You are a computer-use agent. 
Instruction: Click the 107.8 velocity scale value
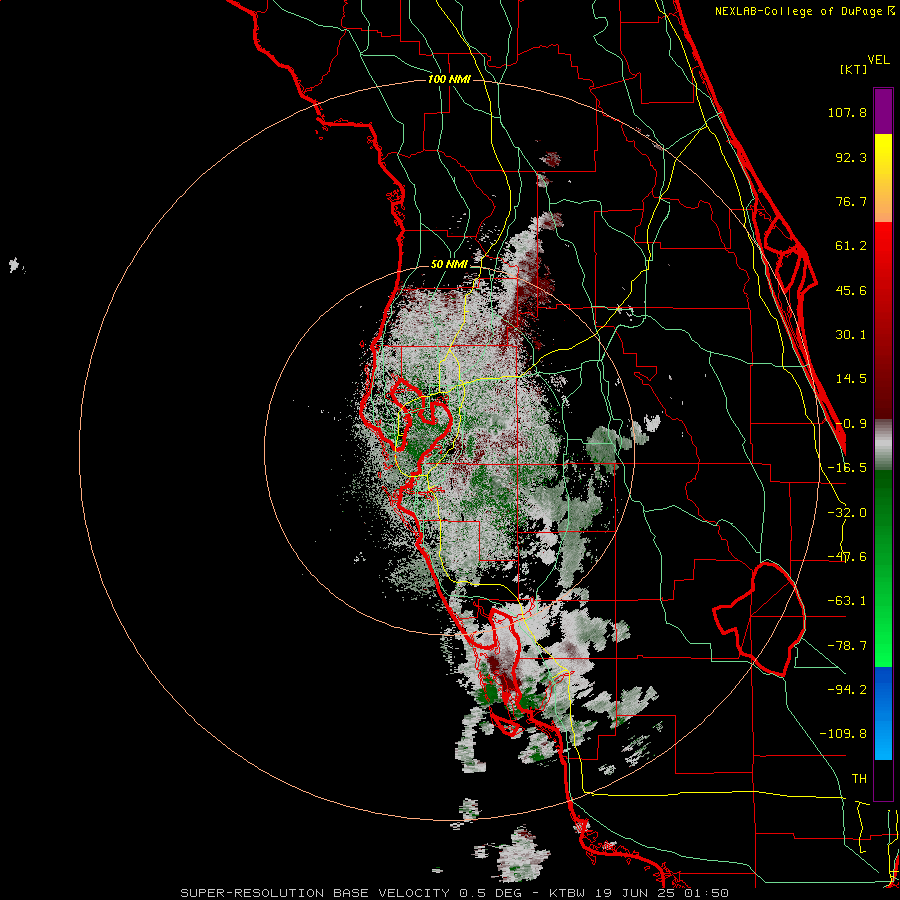847,112
